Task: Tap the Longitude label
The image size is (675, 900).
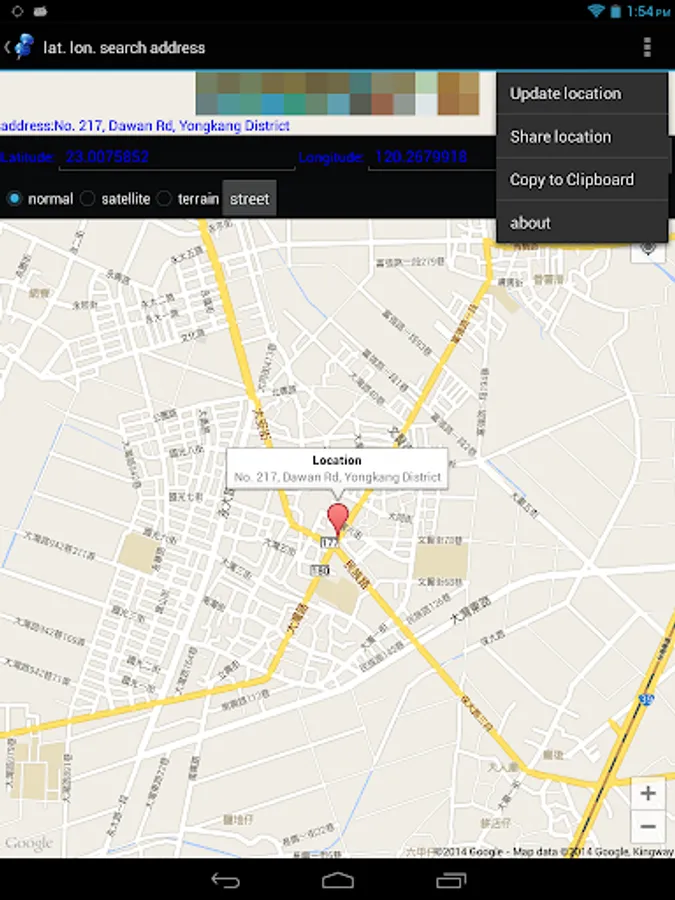Action: click(x=331, y=157)
